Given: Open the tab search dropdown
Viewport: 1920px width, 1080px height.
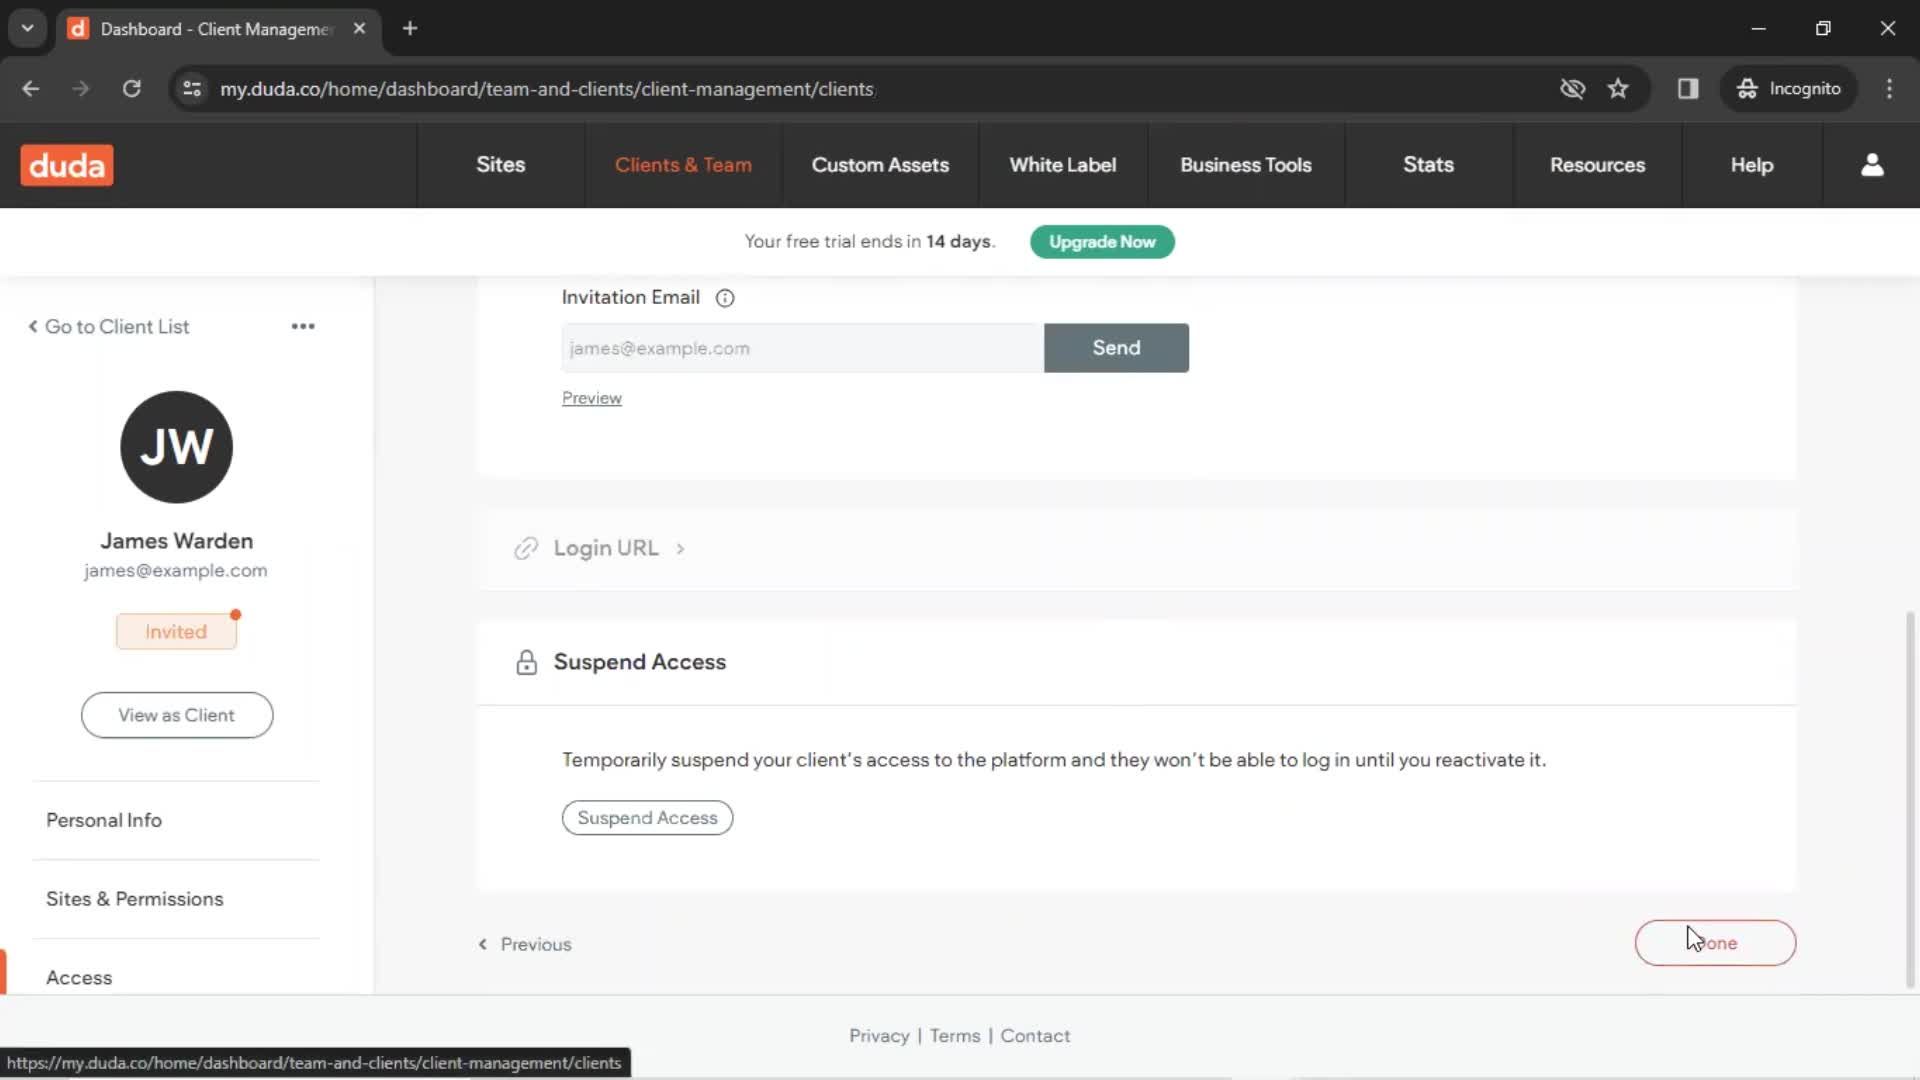Looking at the screenshot, I should pos(28,28).
